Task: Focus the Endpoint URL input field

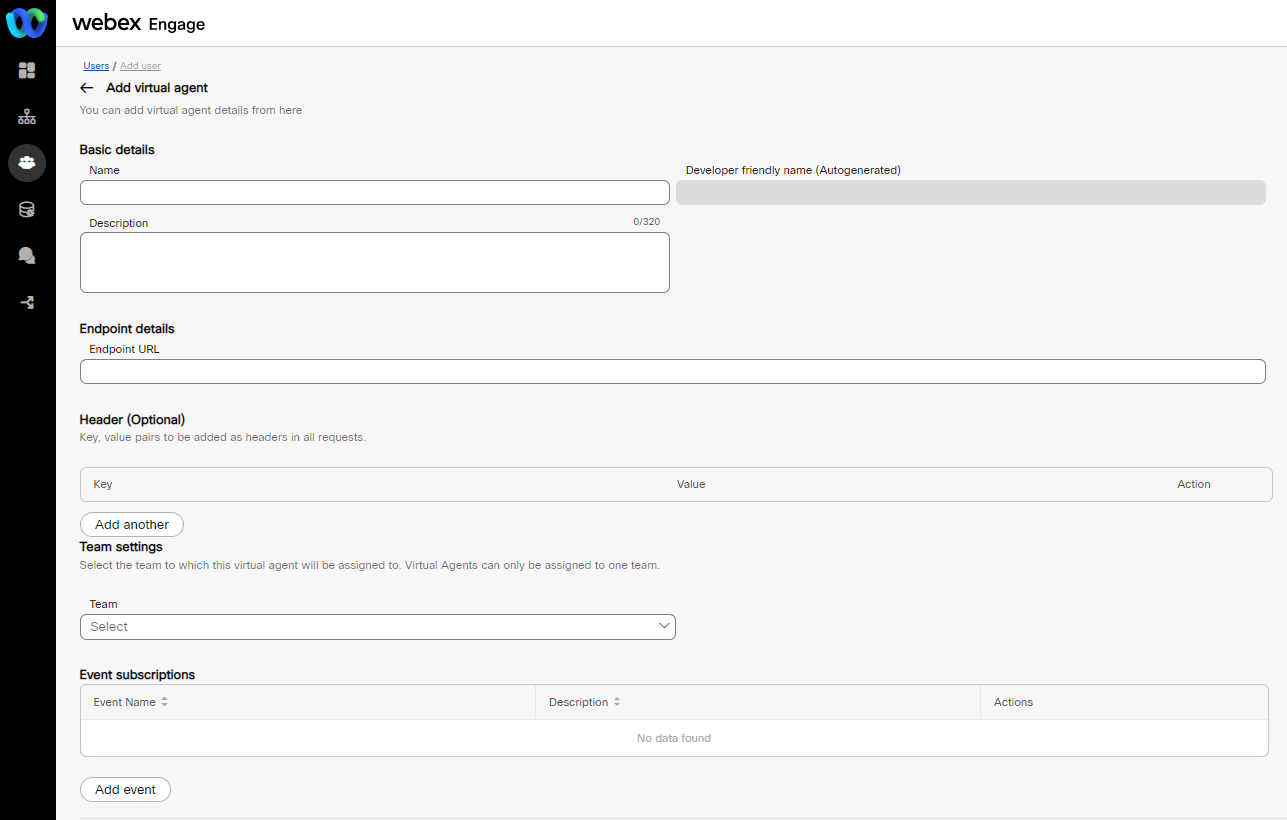Action: click(673, 372)
